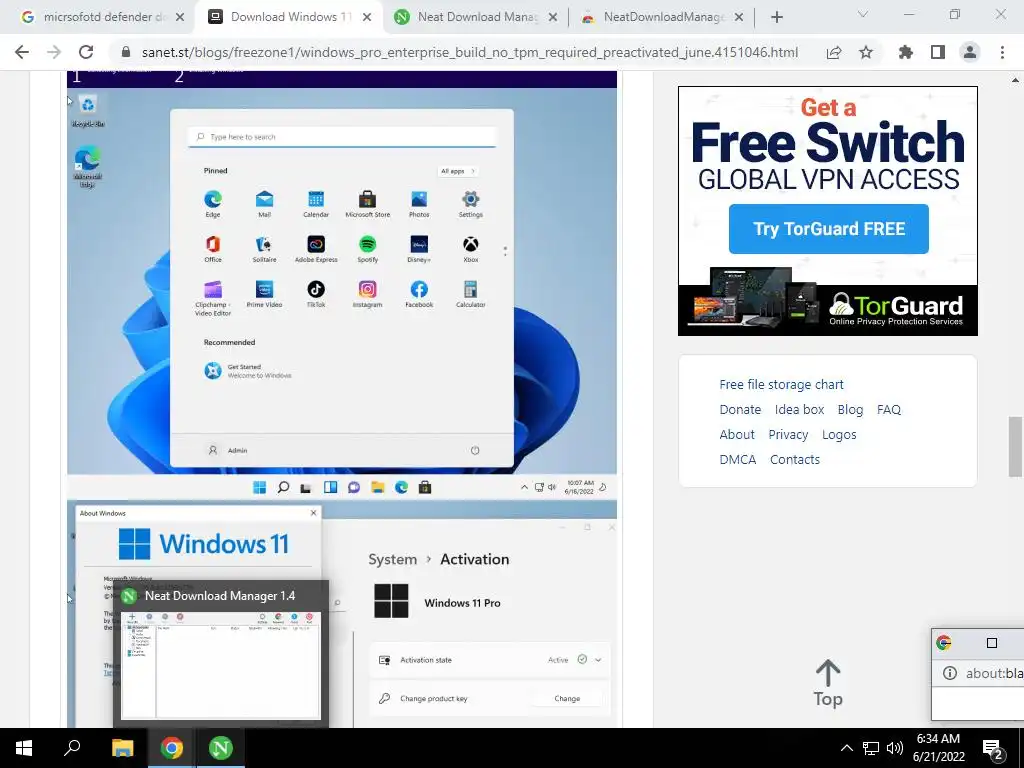The height and width of the screenshot is (768, 1024).
Task: Open the Logos link
Action: tap(839, 434)
